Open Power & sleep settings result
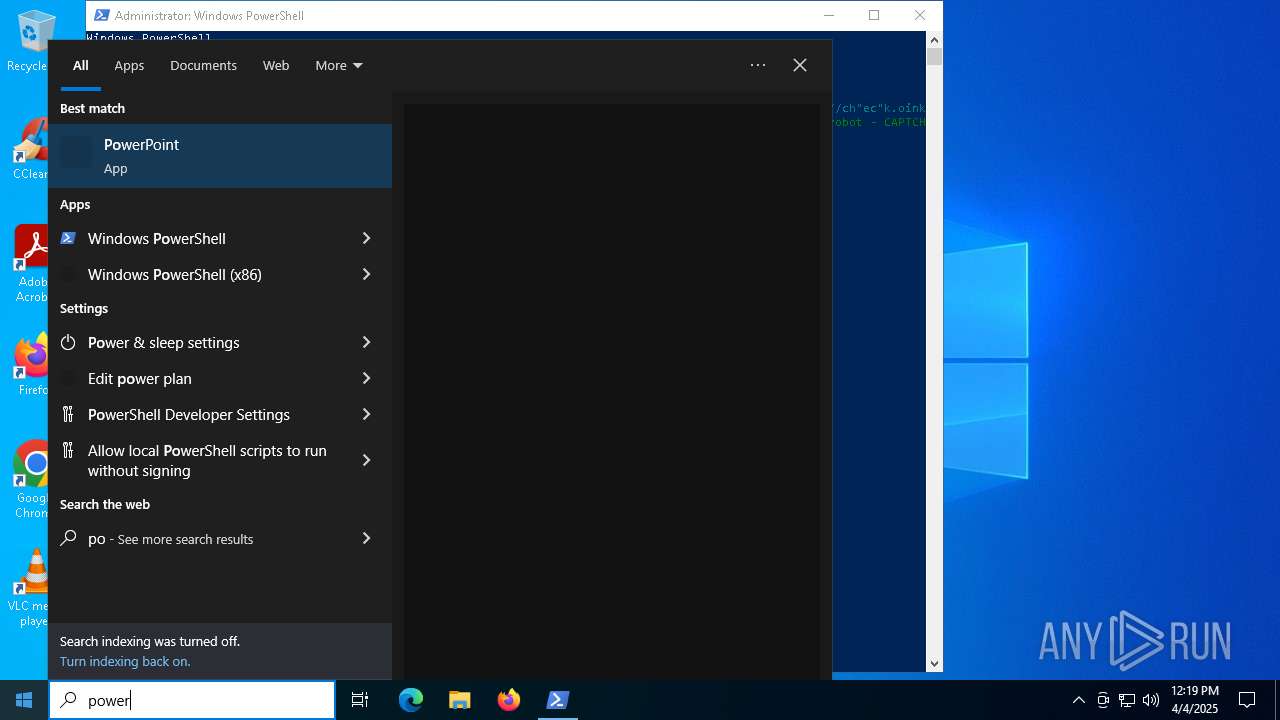The height and width of the screenshot is (720, 1280). [195, 342]
